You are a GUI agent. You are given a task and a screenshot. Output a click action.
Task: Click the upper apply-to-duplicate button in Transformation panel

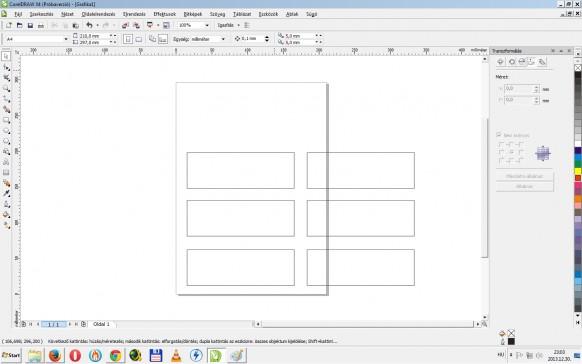pyautogui.click(x=524, y=176)
